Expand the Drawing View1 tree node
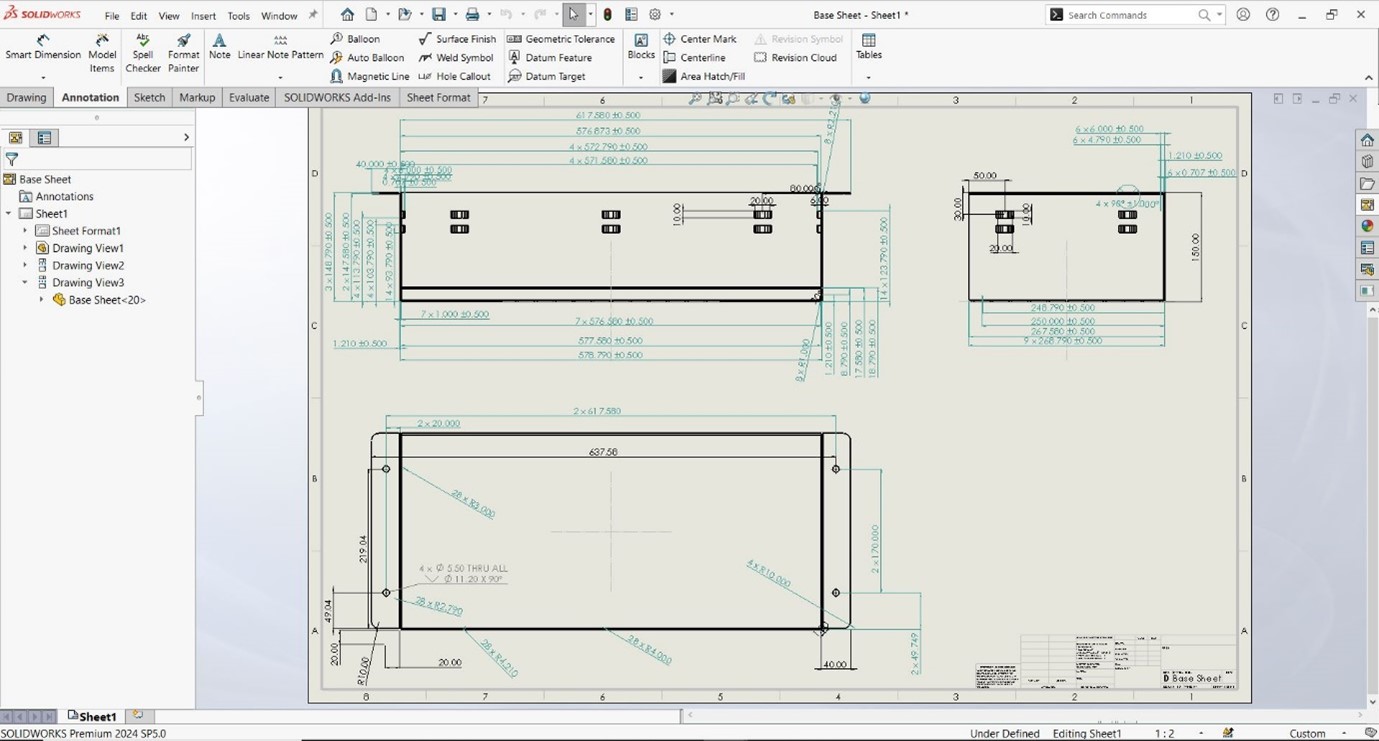Viewport: 1379px width, 741px height. (x=25, y=248)
